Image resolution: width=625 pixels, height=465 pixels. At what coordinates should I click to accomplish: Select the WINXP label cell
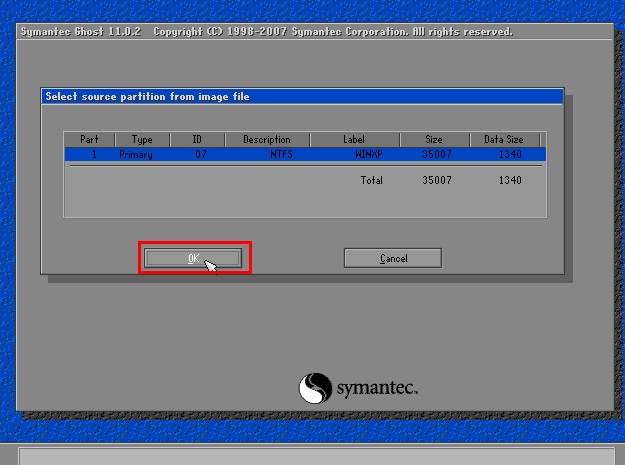pyautogui.click(x=369, y=155)
